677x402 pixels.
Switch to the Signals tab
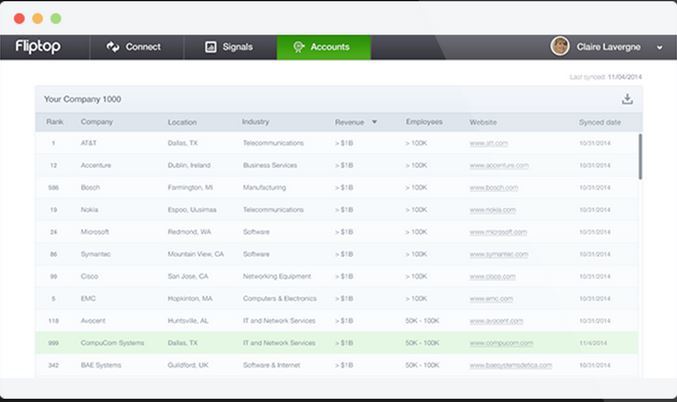(x=230, y=47)
